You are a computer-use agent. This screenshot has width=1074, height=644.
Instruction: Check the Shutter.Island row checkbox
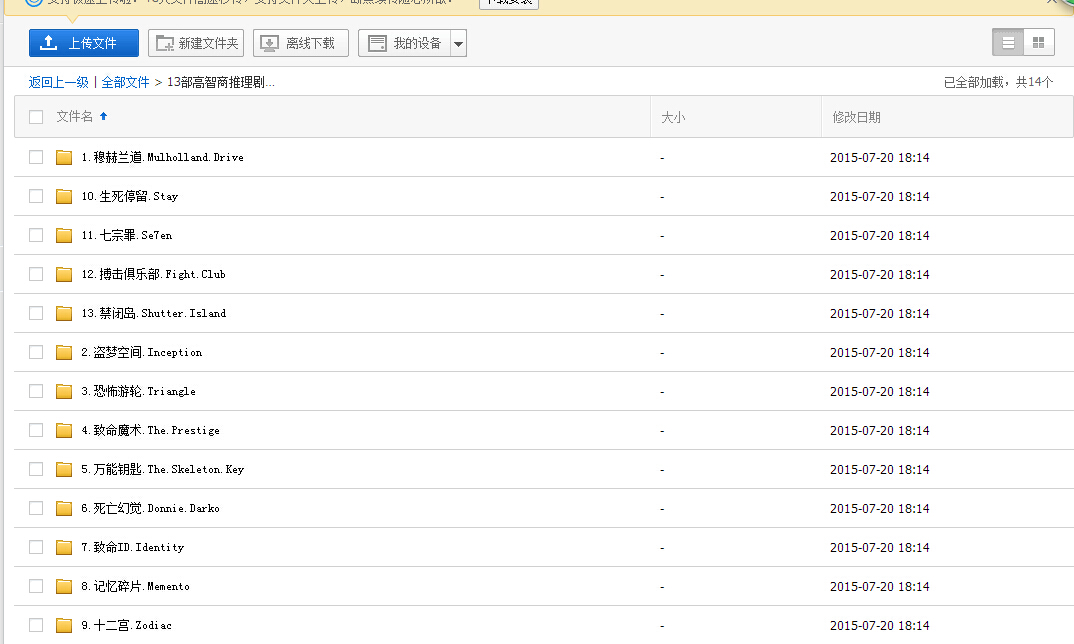[x=36, y=314]
